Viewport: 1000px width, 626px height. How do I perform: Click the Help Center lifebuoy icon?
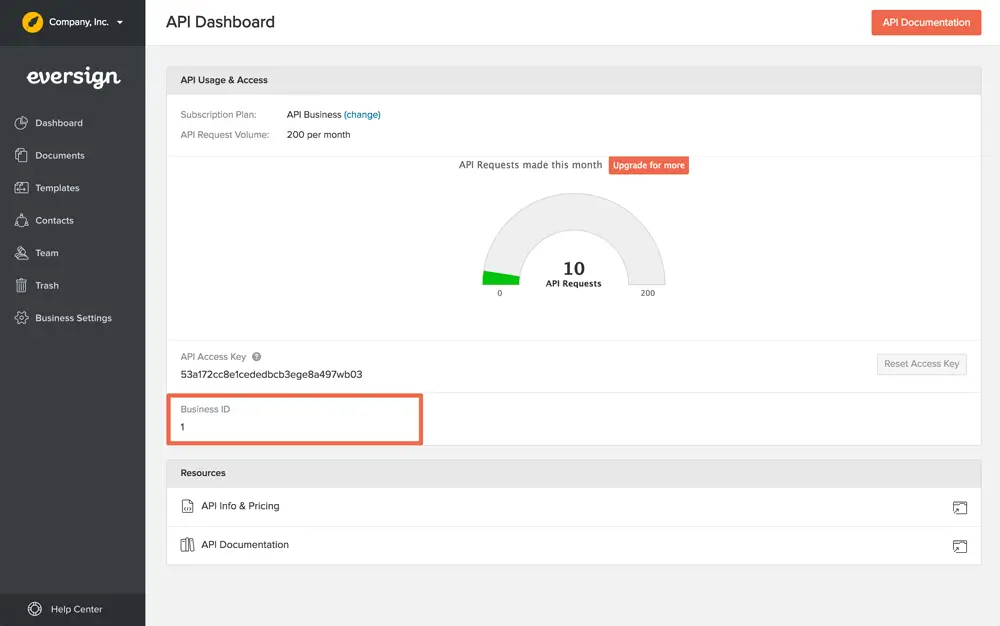(35, 609)
